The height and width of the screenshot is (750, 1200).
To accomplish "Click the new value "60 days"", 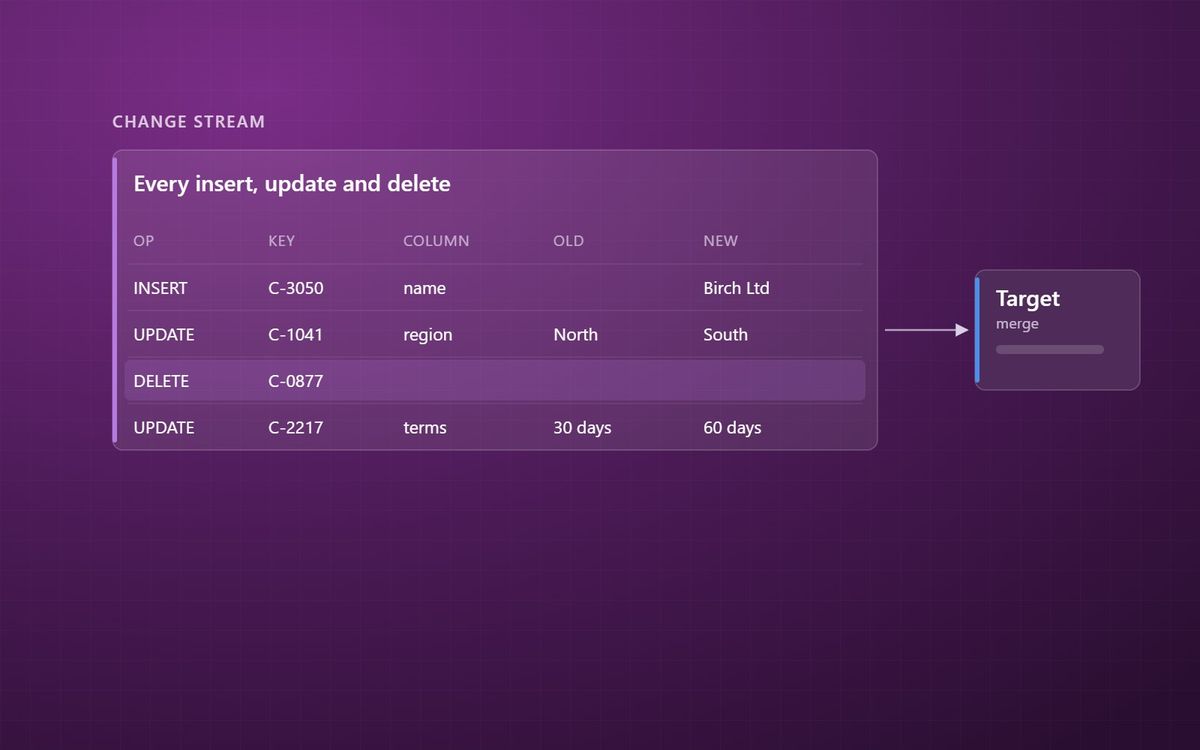I will coord(732,428).
